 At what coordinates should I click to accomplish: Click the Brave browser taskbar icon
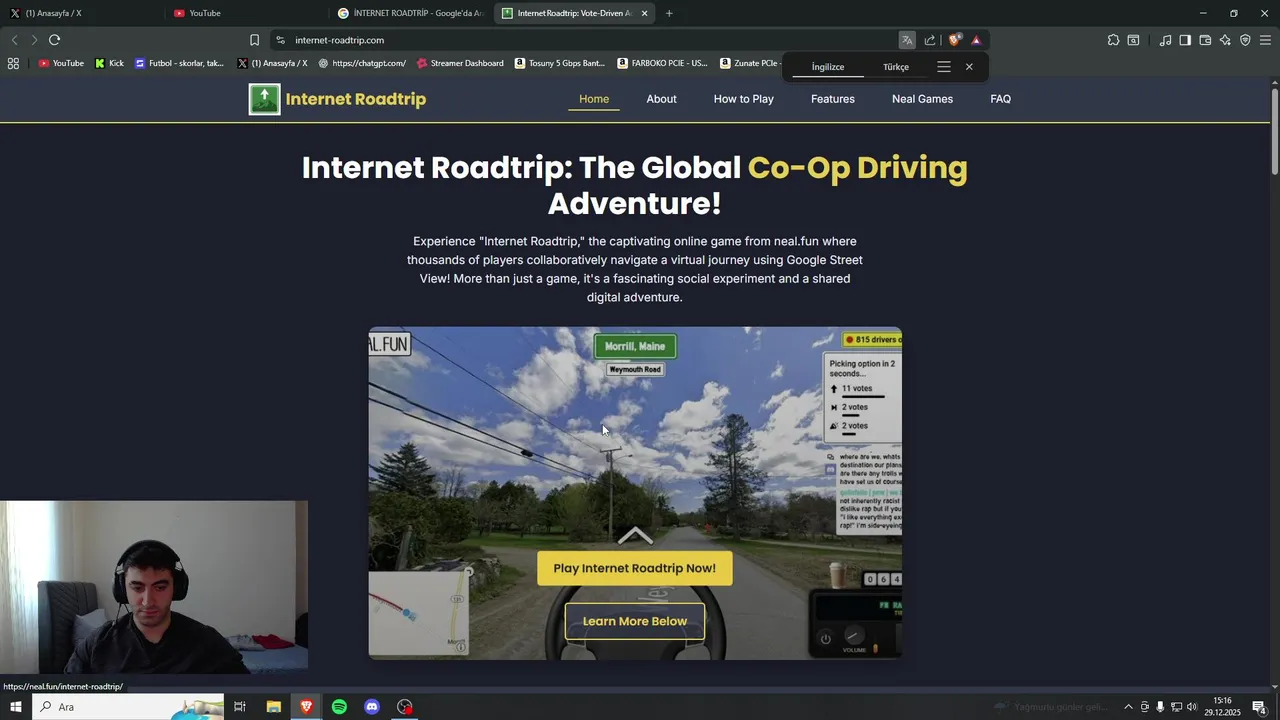306,707
